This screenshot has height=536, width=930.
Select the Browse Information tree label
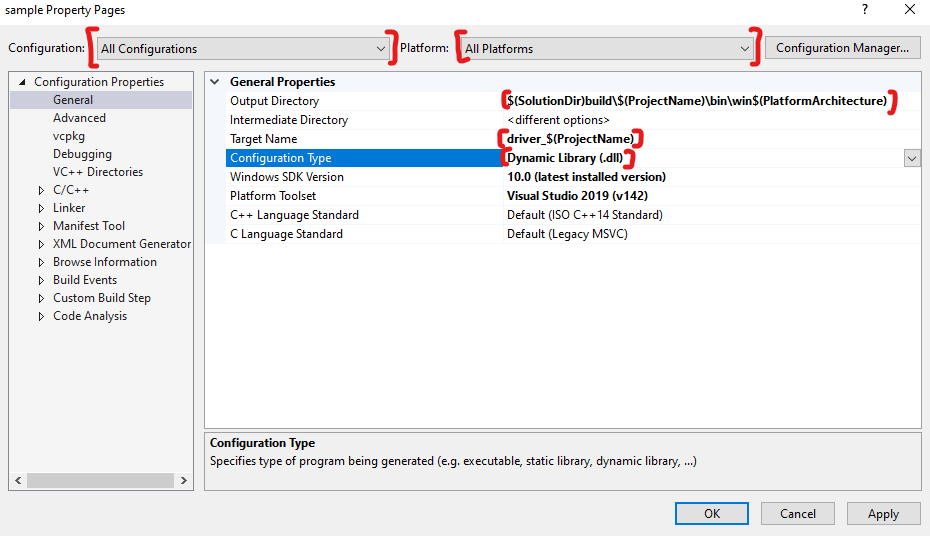coord(105,262)
